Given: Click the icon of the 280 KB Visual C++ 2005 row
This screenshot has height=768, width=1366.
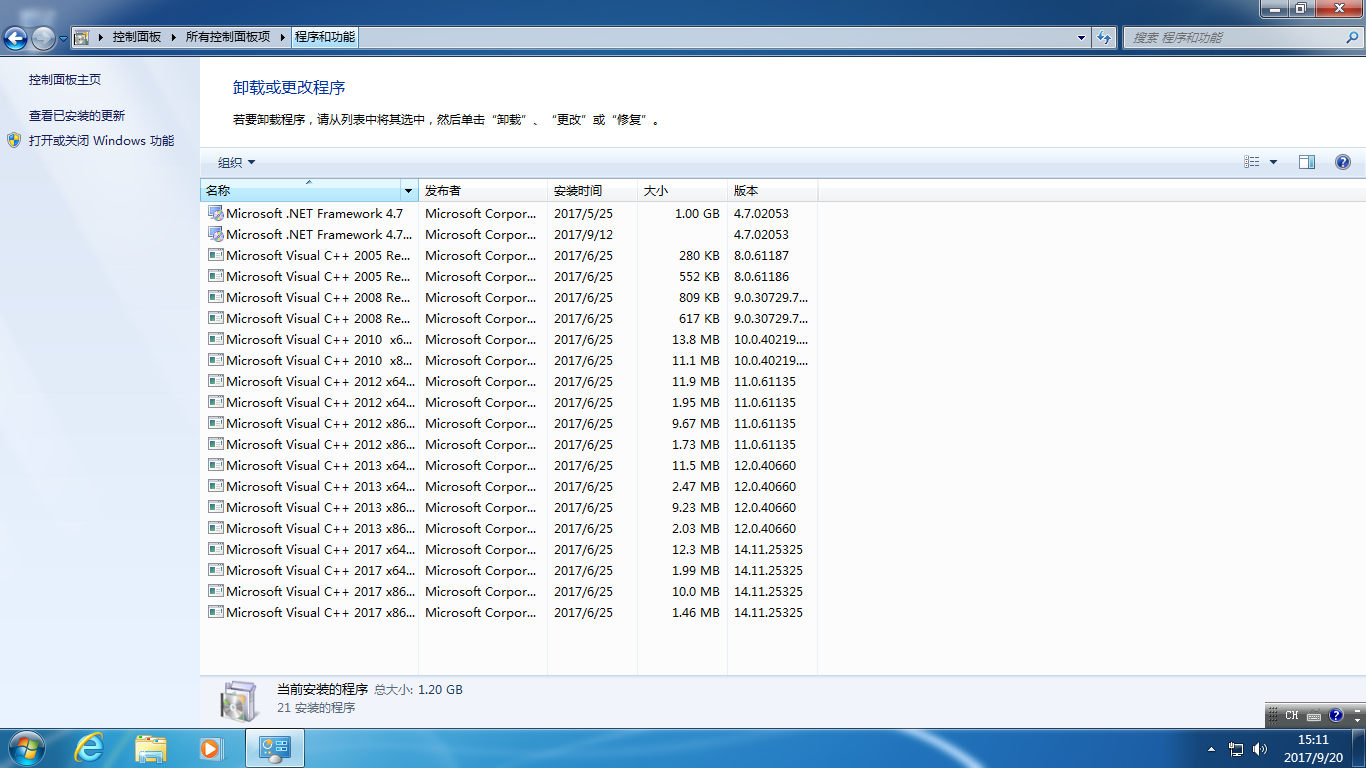Looking at the screenshot, I should pyautogui.click(x=215, y=255).
